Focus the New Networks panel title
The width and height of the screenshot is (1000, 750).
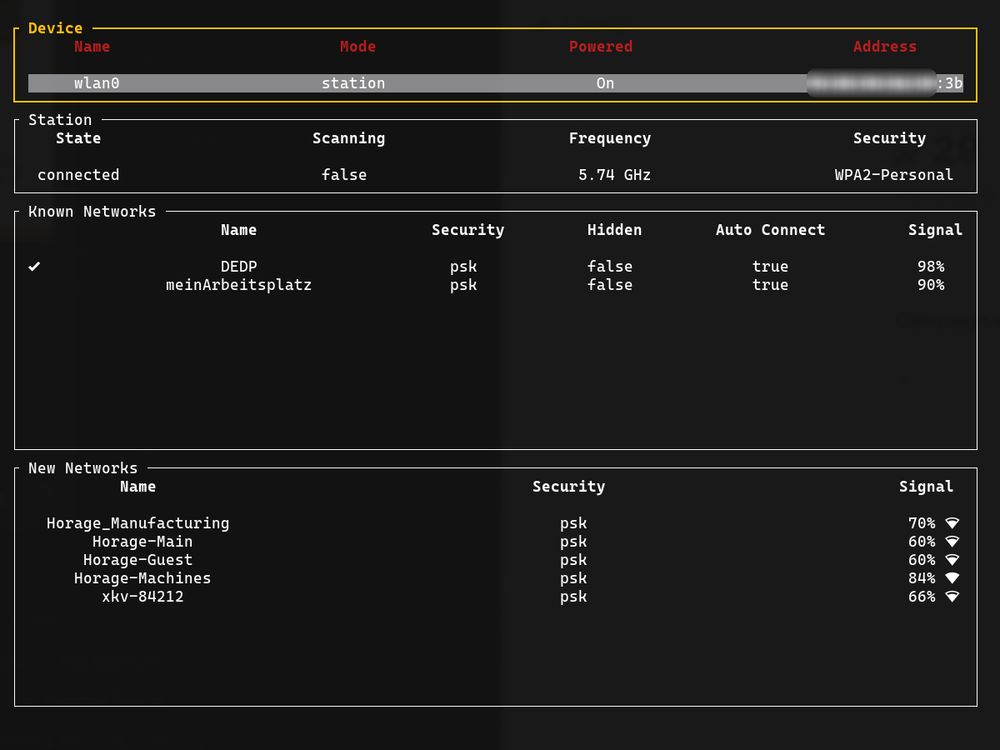pyautogui.click(x=83, y=468)
